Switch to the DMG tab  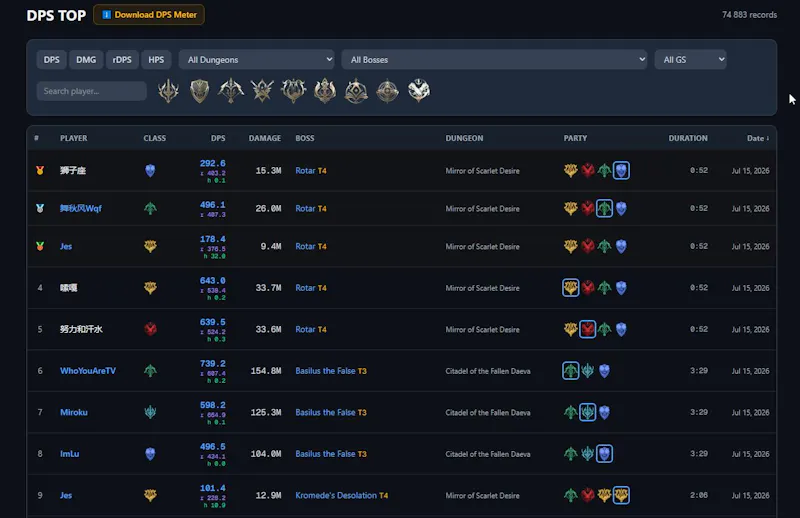86,60
